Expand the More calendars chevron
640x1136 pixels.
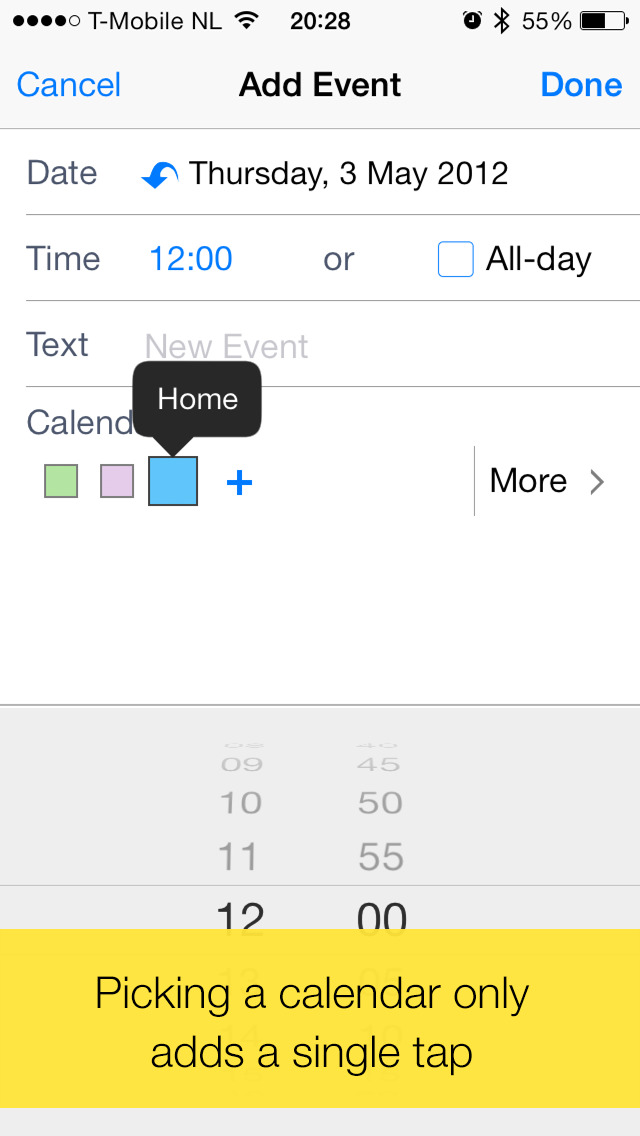[596, 482]
